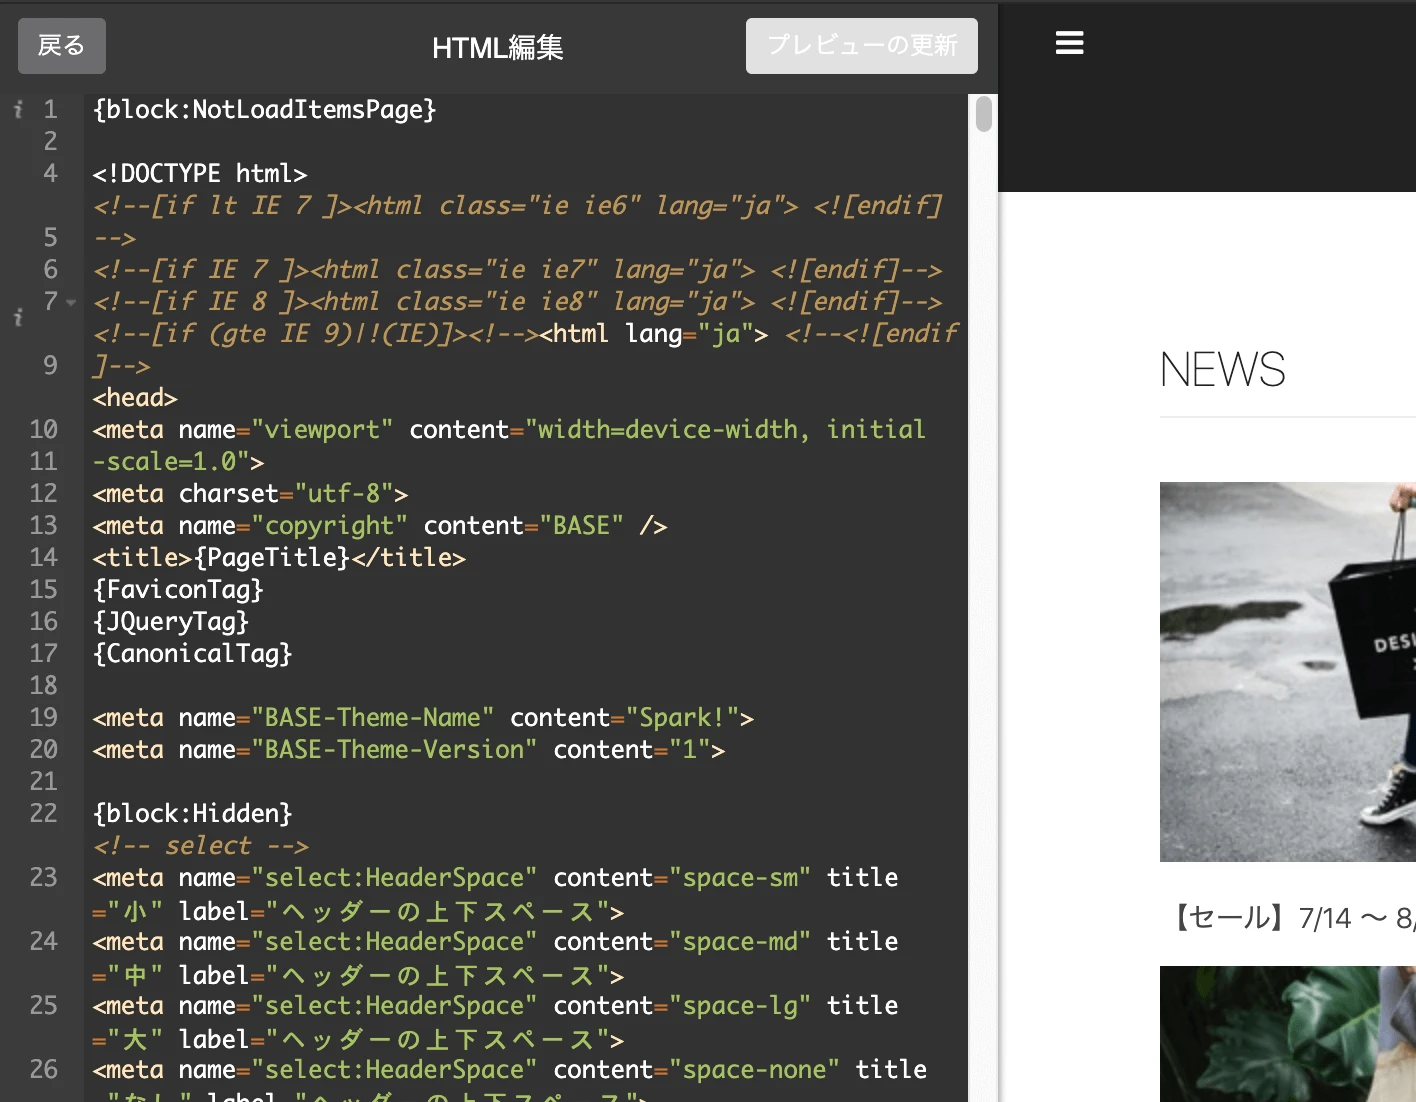Image resolution: width=1416 pixels, height=1102 pixels.
Task: Click line number 1 in the gutter
Action: [x=51, y=110]
